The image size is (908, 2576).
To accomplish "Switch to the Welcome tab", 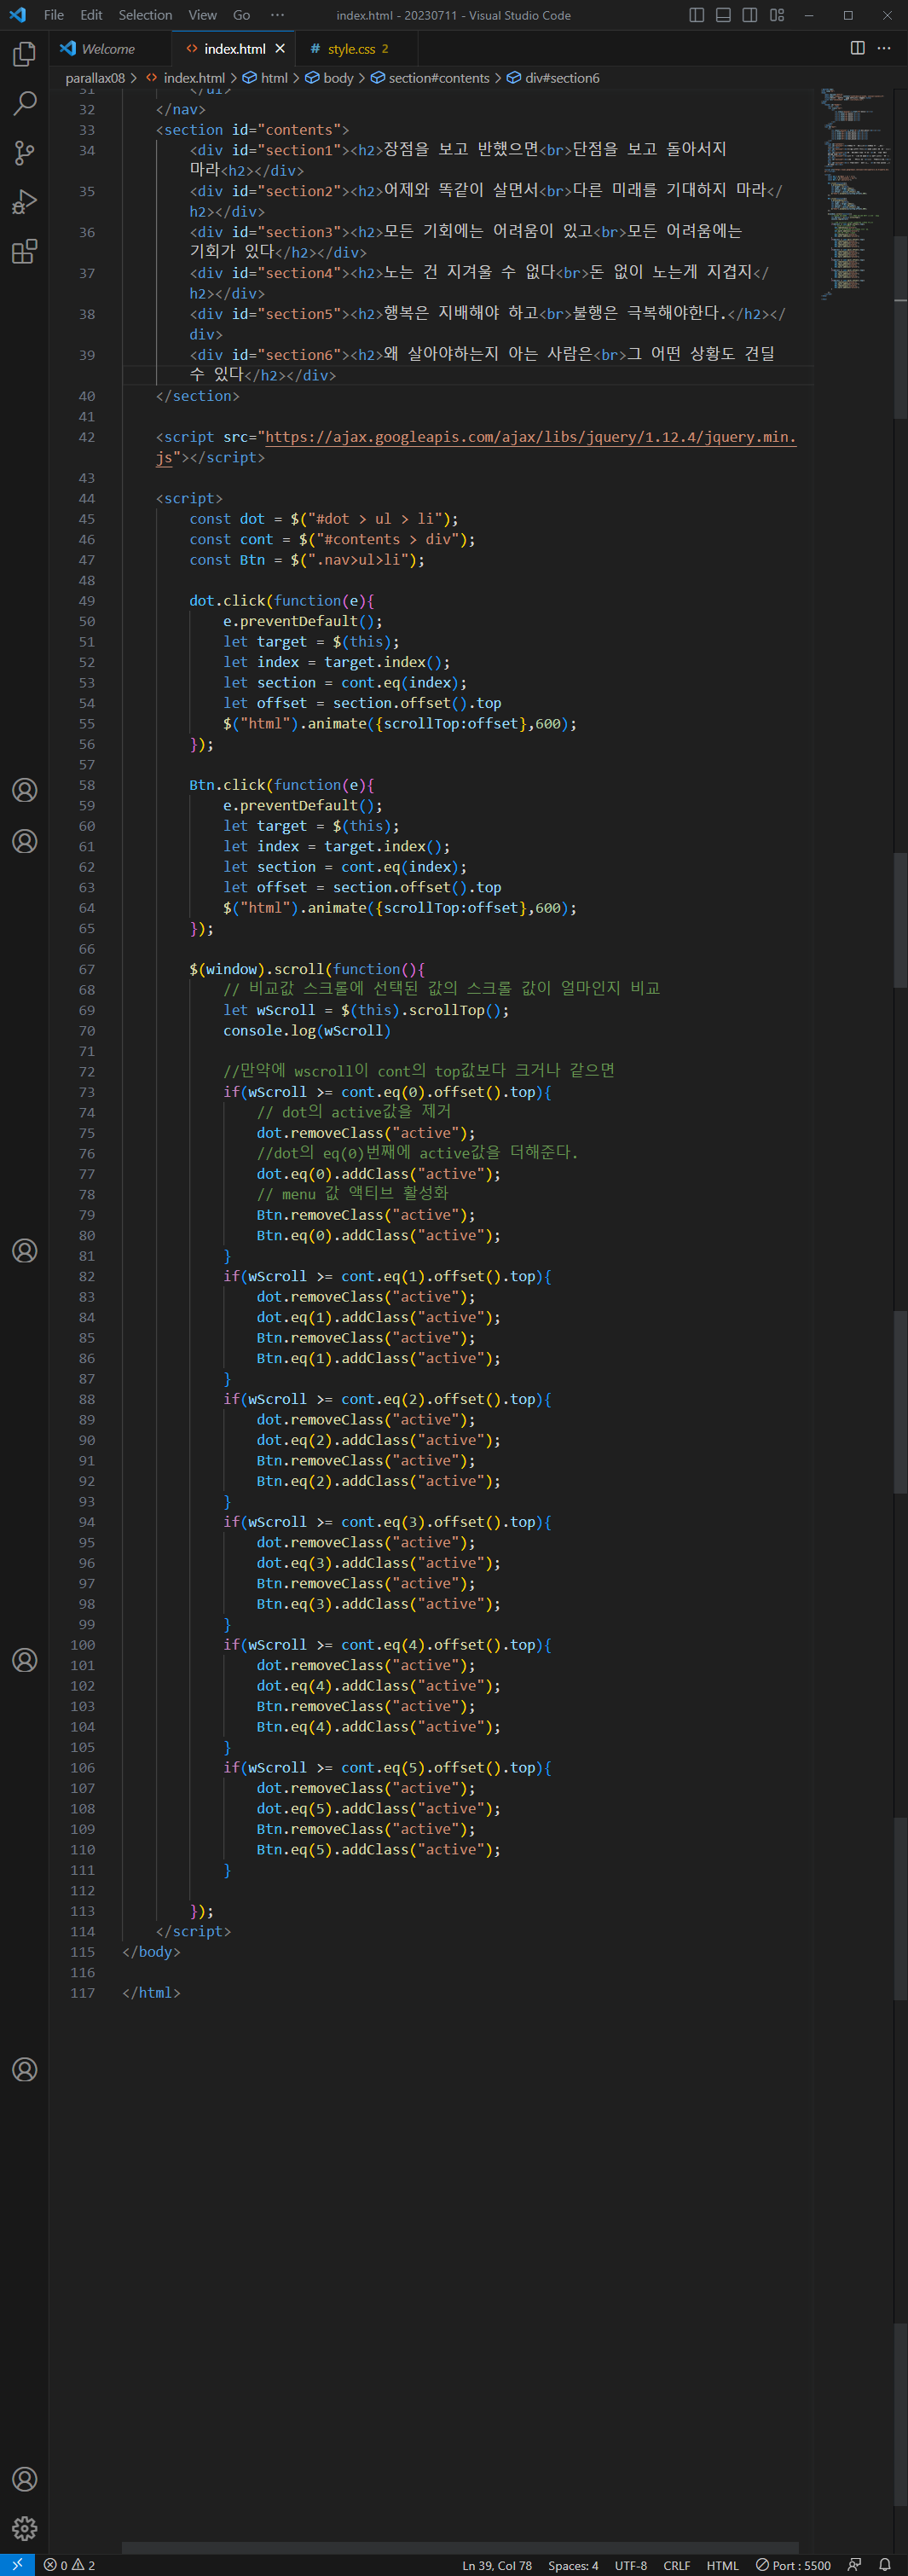I will [110, 48].
